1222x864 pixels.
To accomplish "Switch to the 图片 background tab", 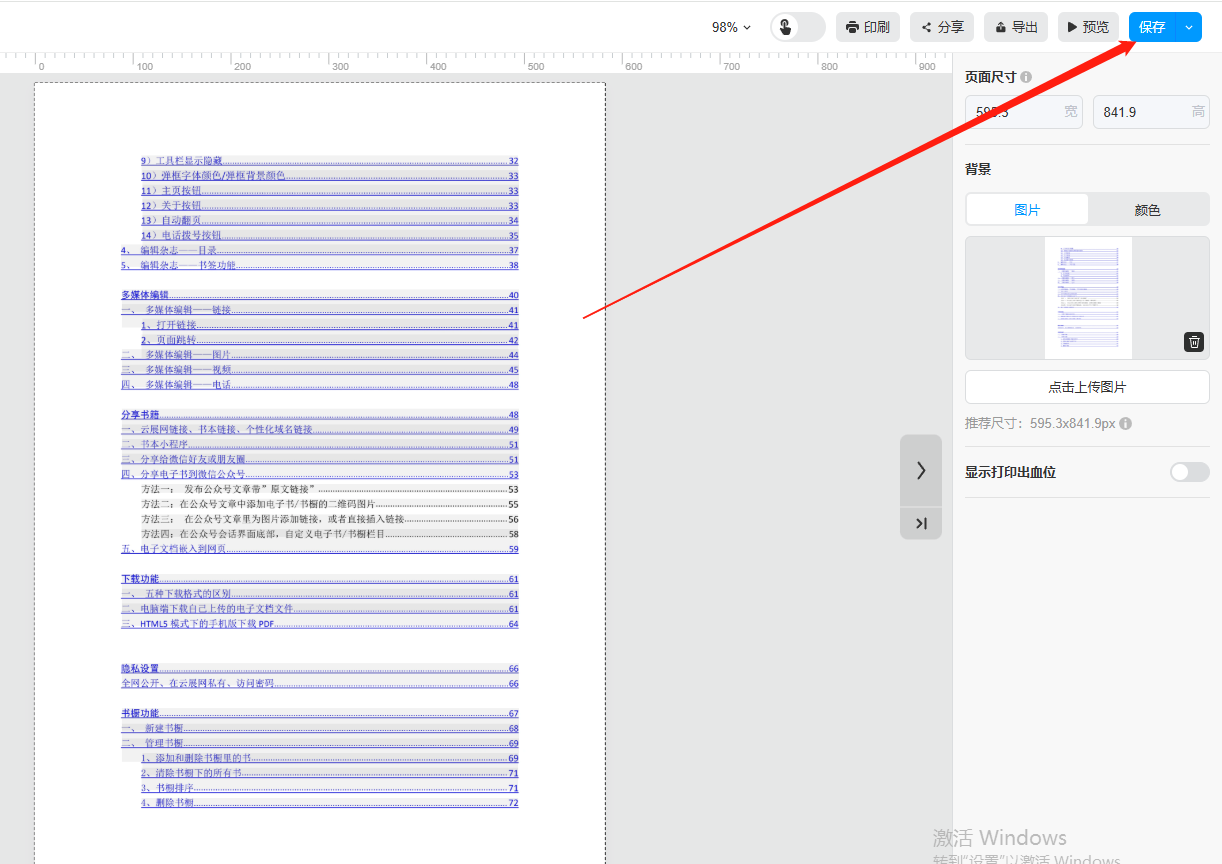I will coord(1027,210).
